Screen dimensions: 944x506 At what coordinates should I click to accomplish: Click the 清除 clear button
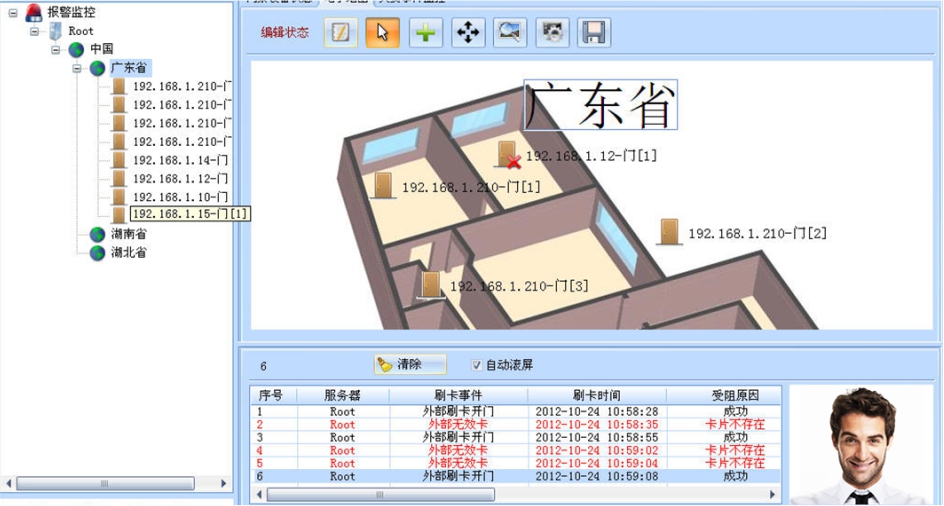[410, 364]
